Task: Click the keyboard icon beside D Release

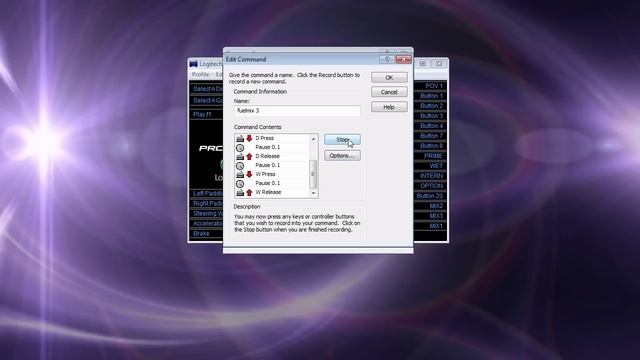Action: 240,156
